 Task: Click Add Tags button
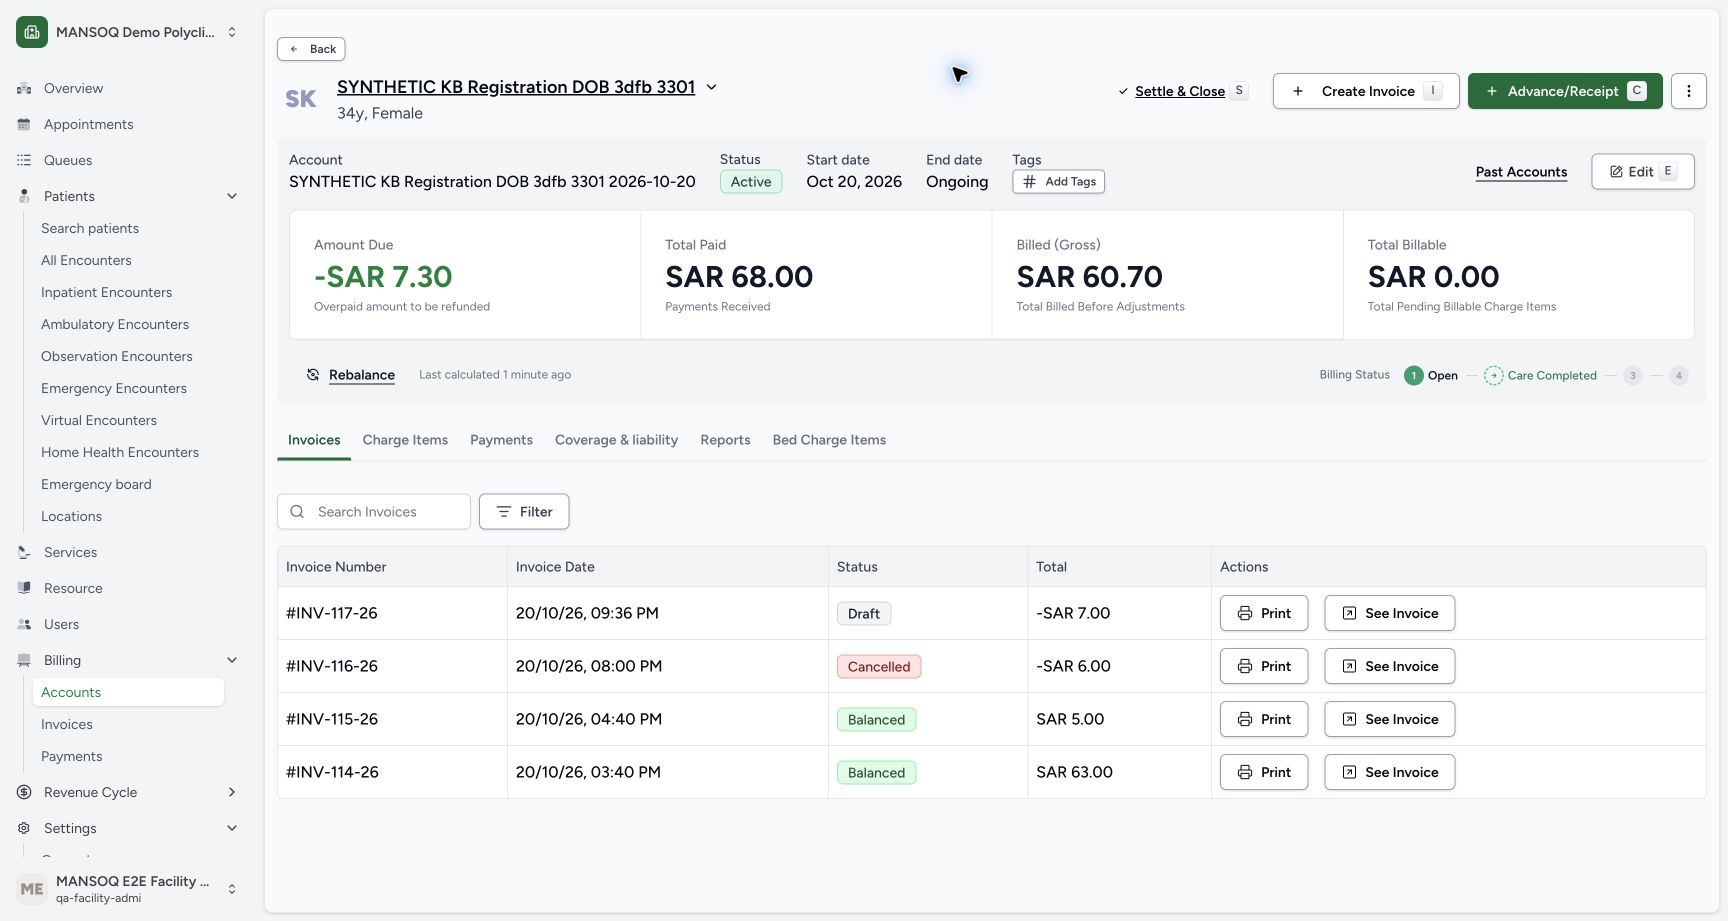[x=1059, y=182]
